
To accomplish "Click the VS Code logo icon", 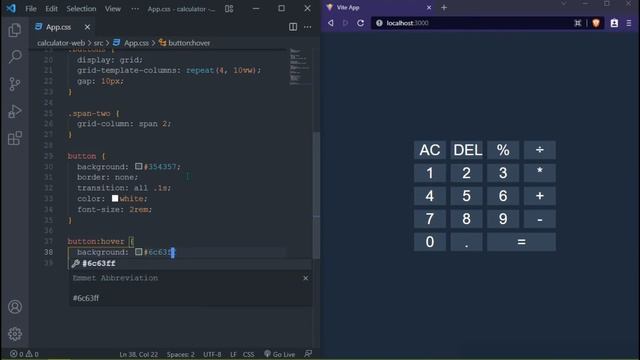I will click(x=11, y=8).
